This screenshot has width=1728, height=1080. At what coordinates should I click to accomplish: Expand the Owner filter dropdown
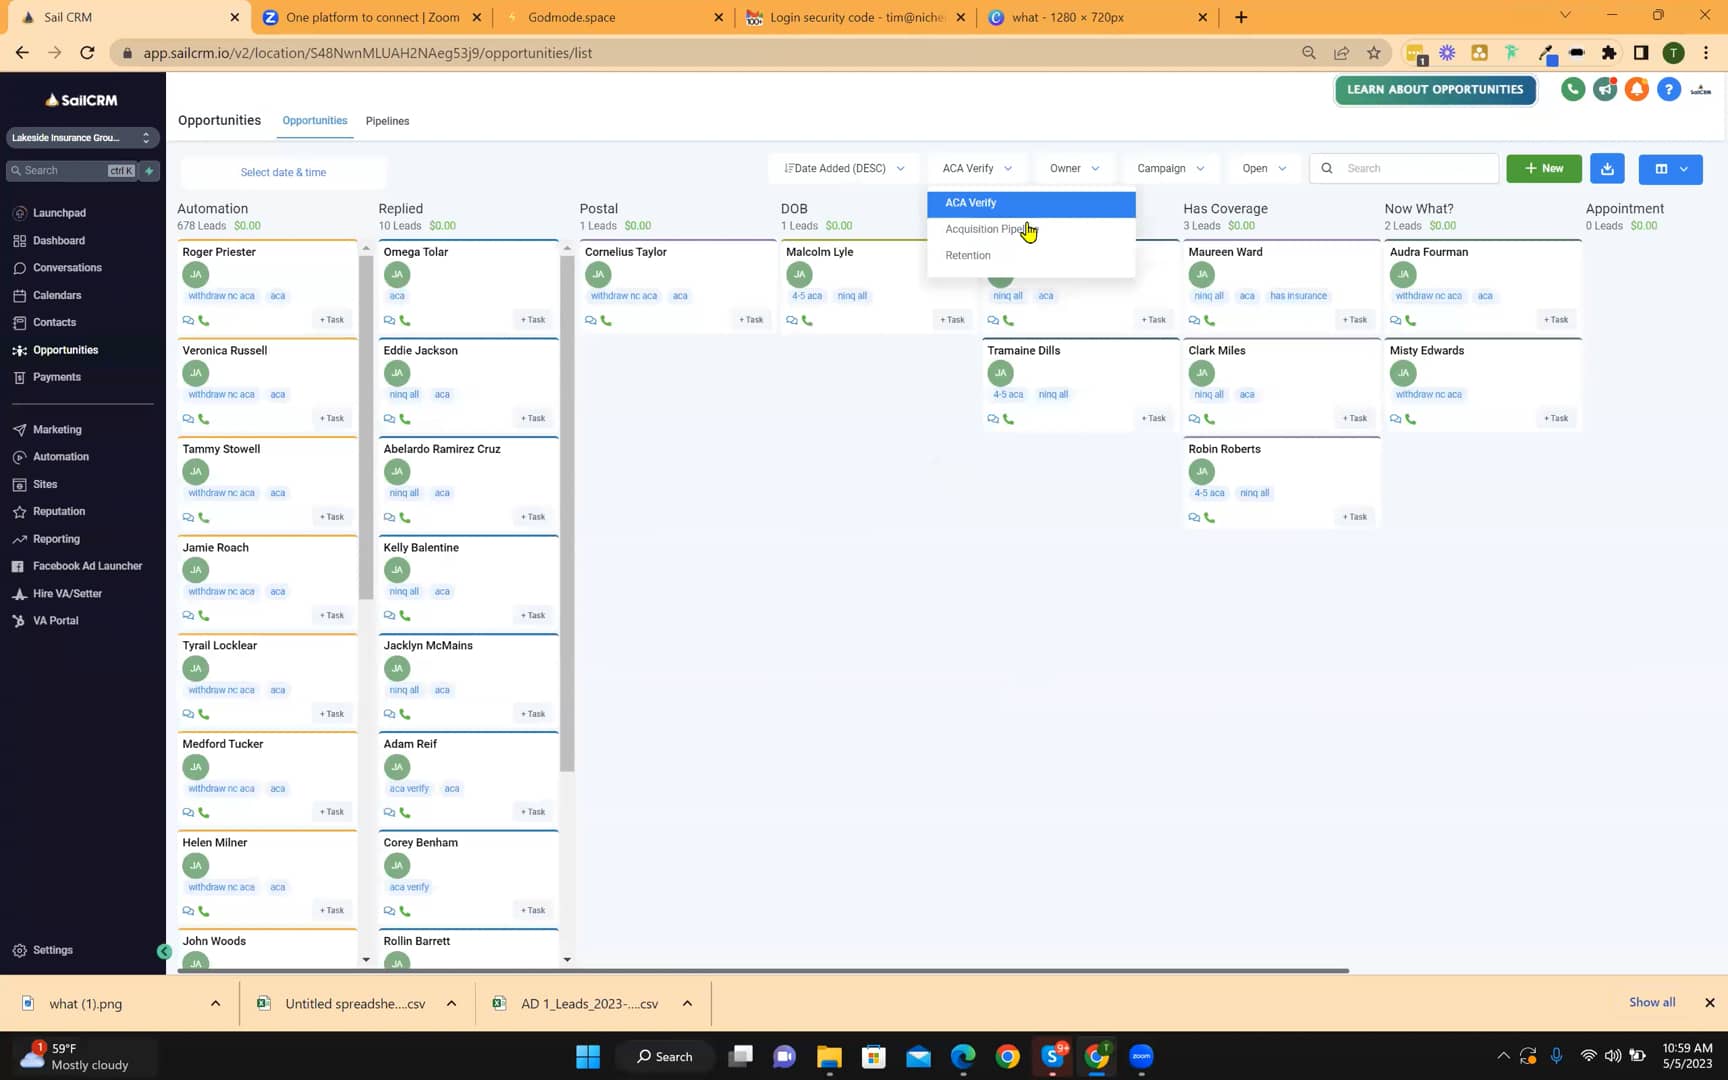click(1071, 168)
